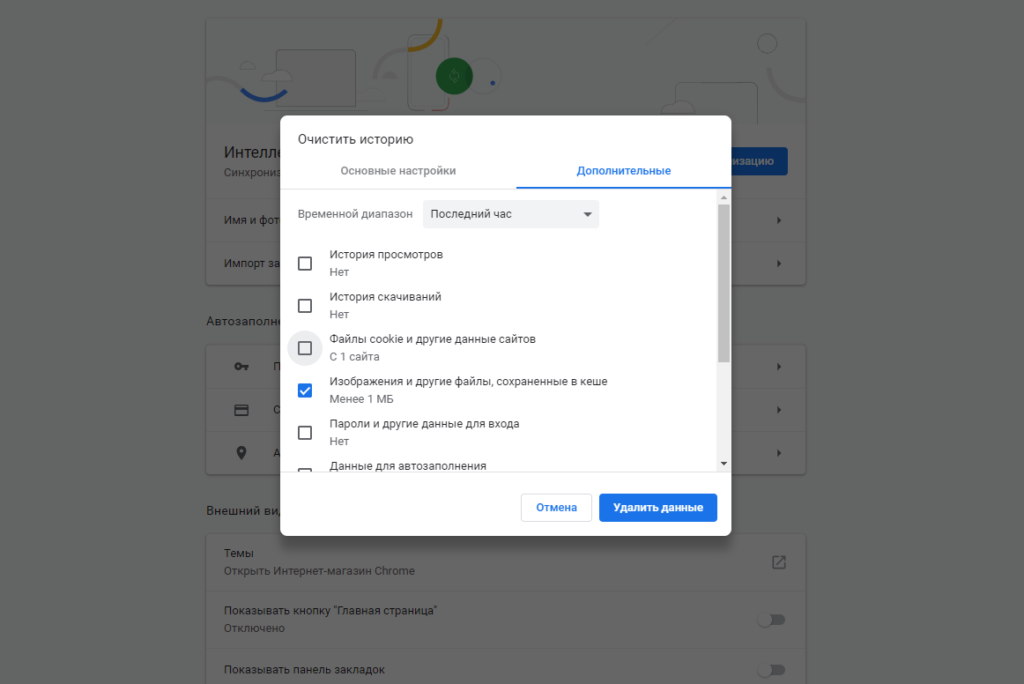The width and height of the screenshot is (1024, 684).
Task: Tick the Файлы cookie checkbox
Action: (x=305, y=348)
